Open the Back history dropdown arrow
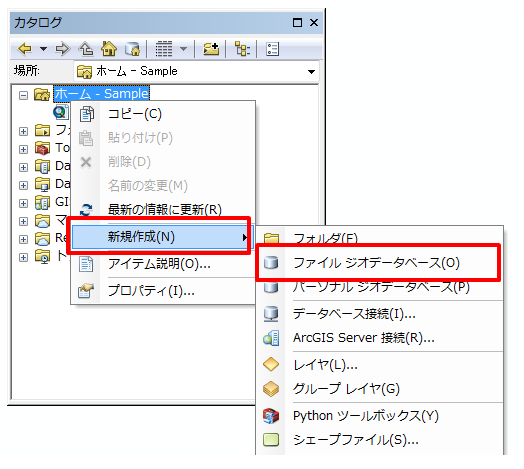 [43, 49]
